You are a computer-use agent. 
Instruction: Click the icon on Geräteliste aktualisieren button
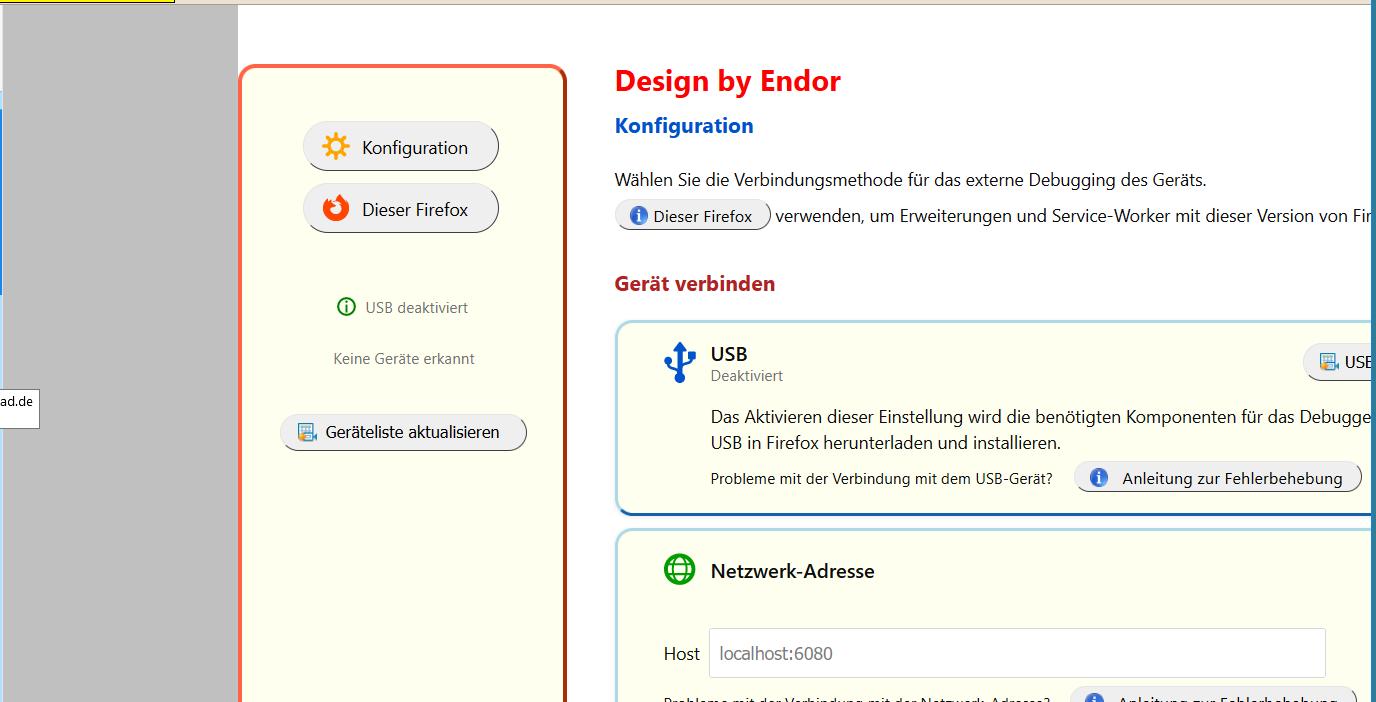tap(307, 433)
